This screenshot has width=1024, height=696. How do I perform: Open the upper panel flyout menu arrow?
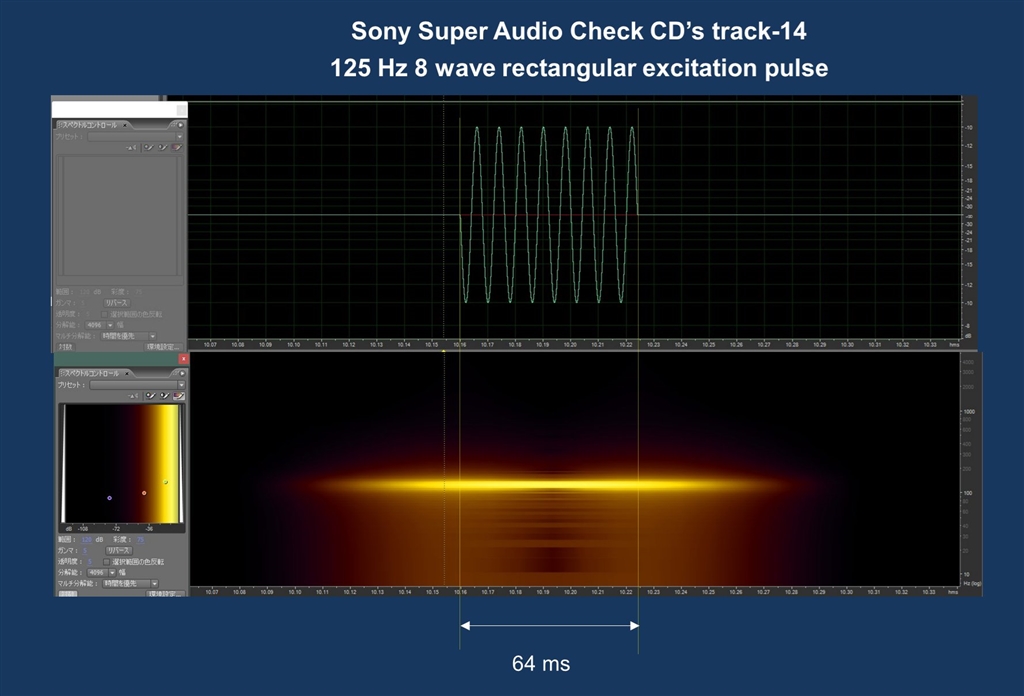point(180,125)
